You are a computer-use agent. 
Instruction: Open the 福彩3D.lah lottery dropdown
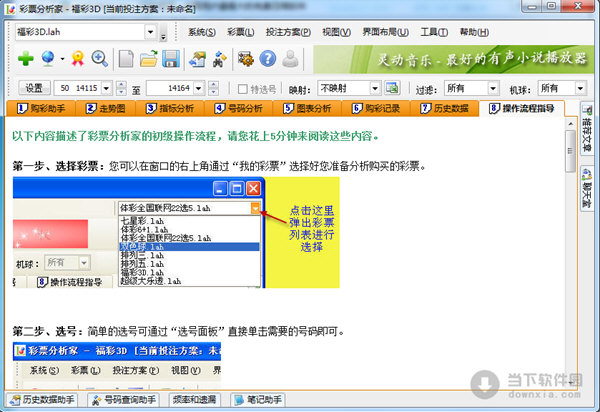point(151,32)
